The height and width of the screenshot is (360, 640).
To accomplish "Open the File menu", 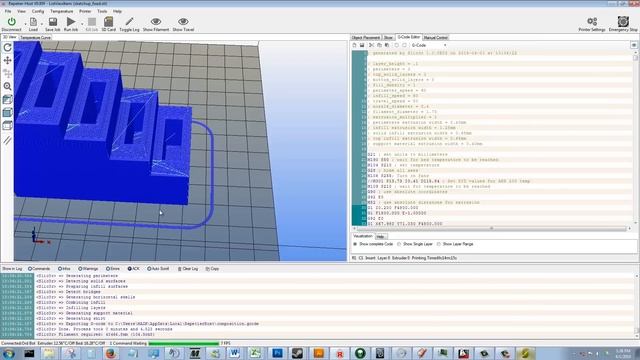I will click(x=8, y=11).
